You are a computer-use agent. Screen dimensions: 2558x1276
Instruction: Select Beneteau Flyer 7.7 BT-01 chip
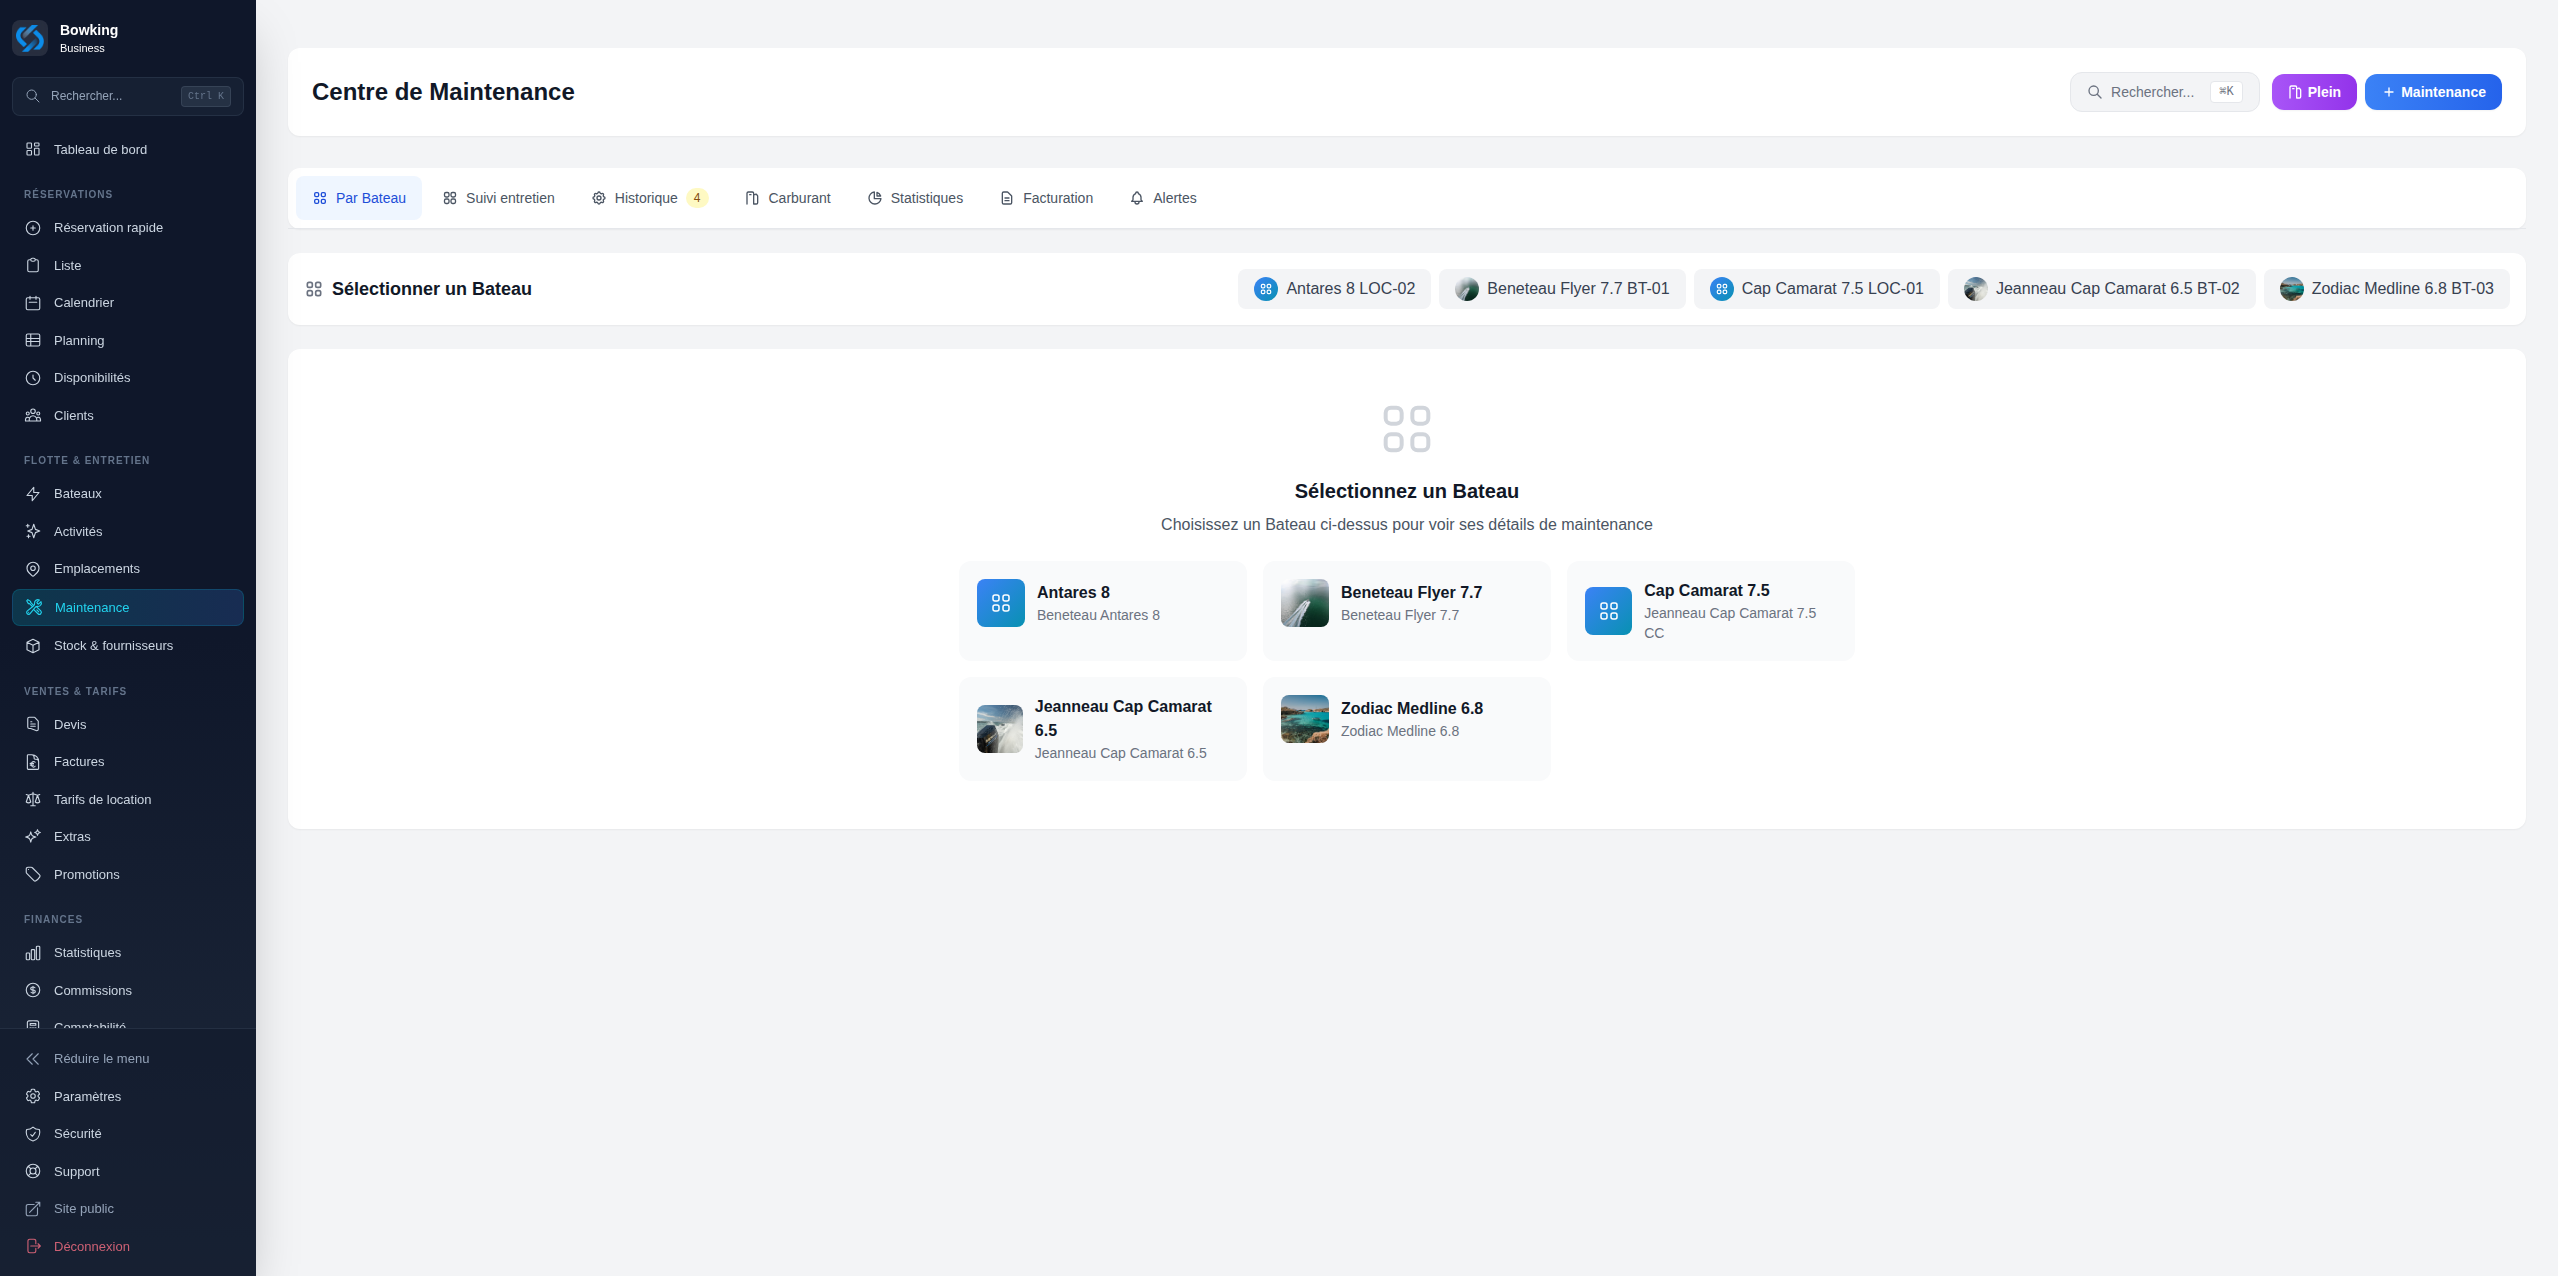click(1562, 289)
